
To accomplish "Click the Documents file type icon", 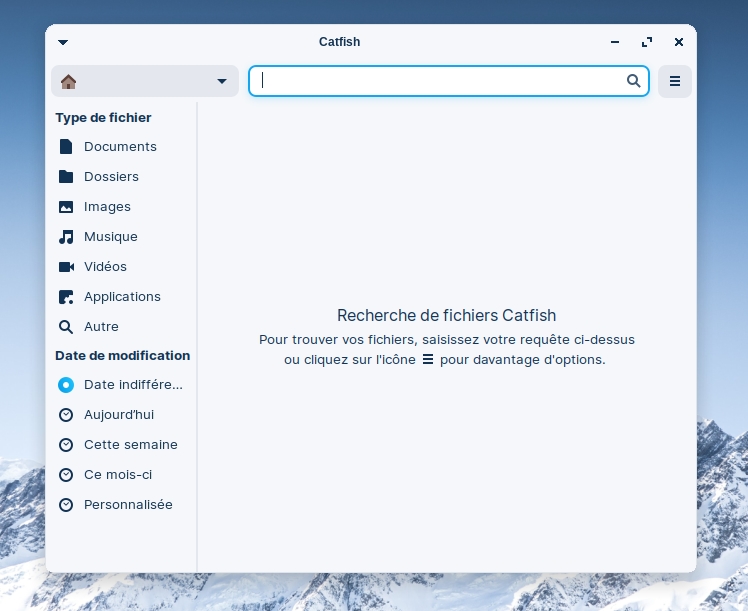I will click(x=66, y=147).
